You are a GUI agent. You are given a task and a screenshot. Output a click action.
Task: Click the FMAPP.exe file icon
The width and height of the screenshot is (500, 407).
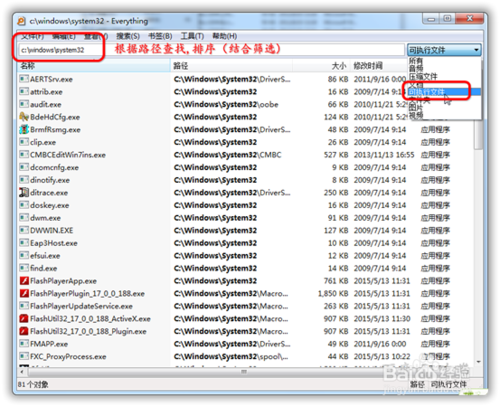[x=24, y=344]
